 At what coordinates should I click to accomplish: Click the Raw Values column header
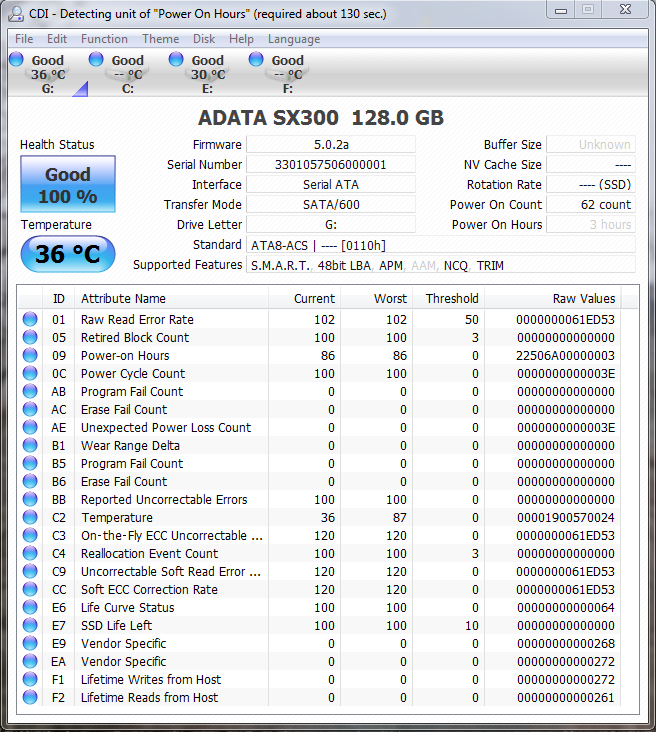coord(584,298)
